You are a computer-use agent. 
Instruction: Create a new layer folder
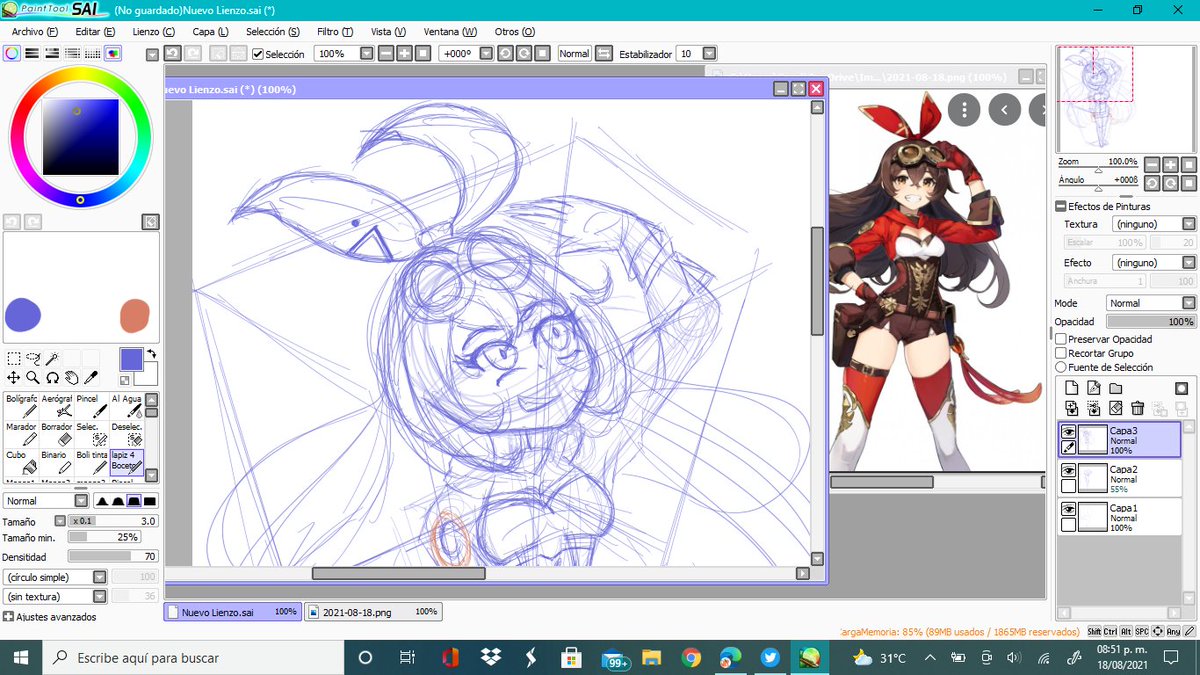click(x=1115, y=388)
